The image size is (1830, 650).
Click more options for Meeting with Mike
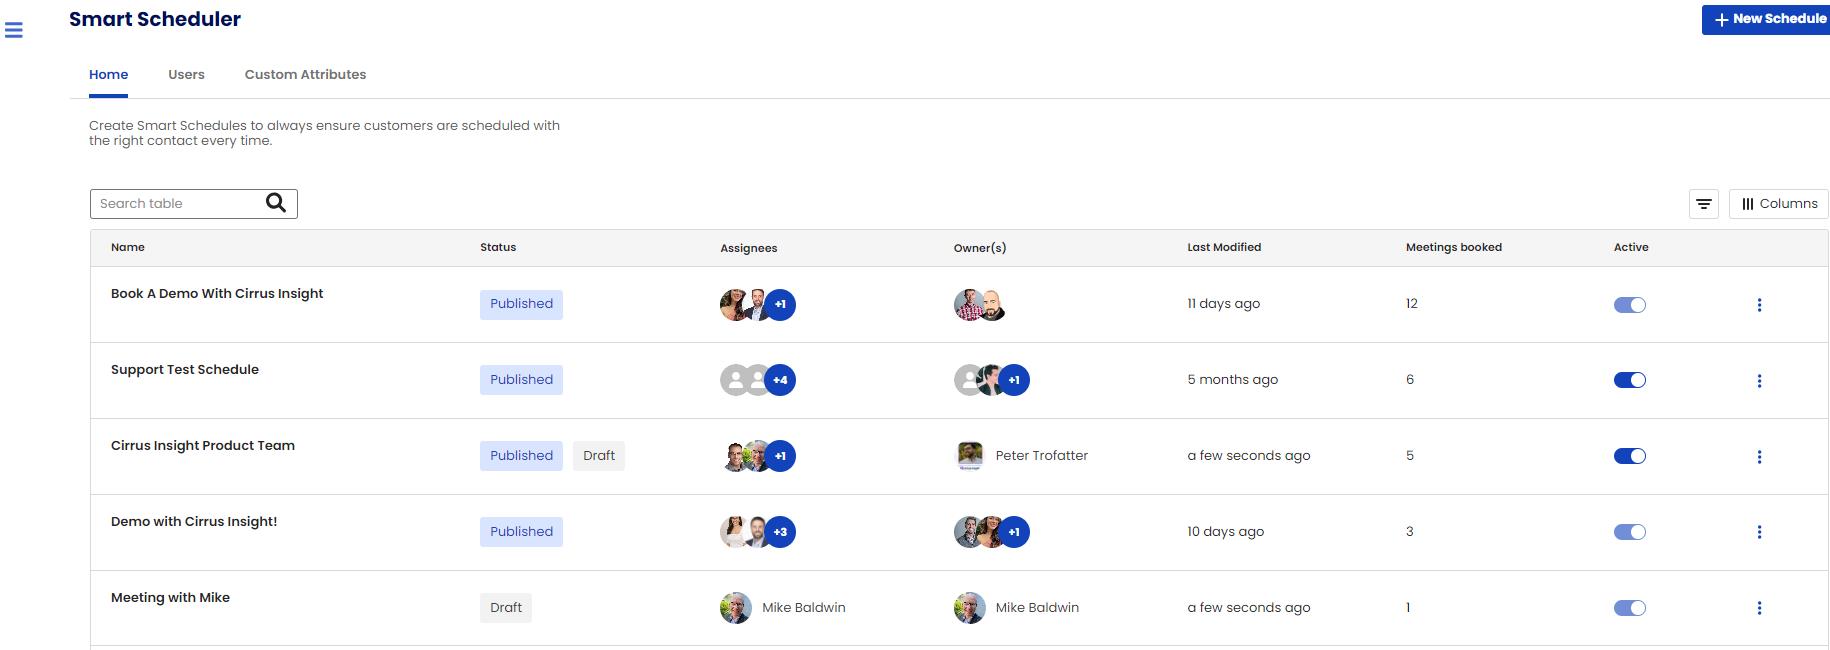click(1759, 608)
